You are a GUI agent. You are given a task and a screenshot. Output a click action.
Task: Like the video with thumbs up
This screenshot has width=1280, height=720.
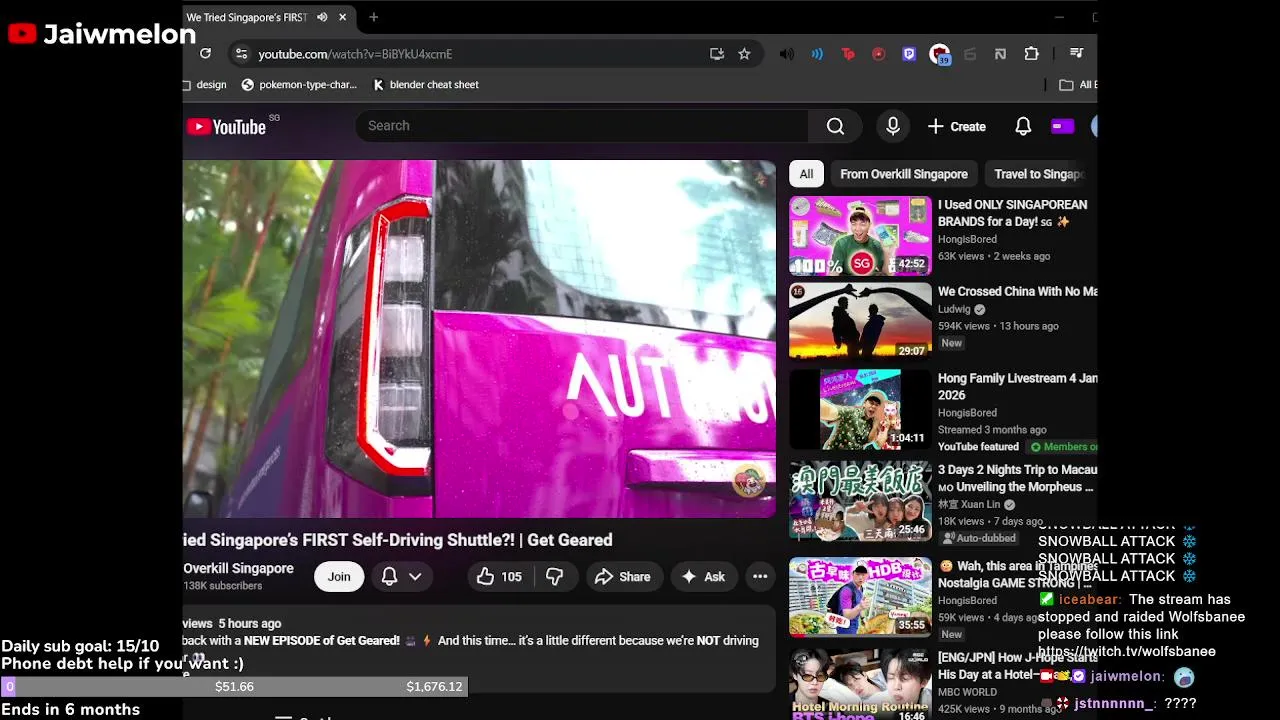(500, 576)
